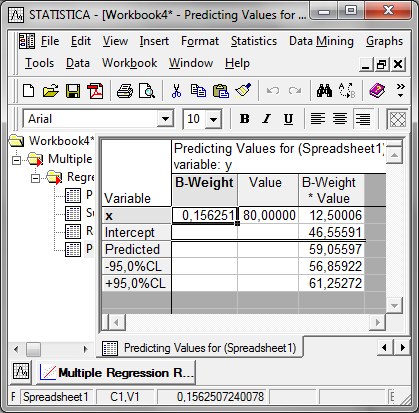Restore the inner workbook window
This screenshot has width=419, height=413.
click(x=382, y=64)
